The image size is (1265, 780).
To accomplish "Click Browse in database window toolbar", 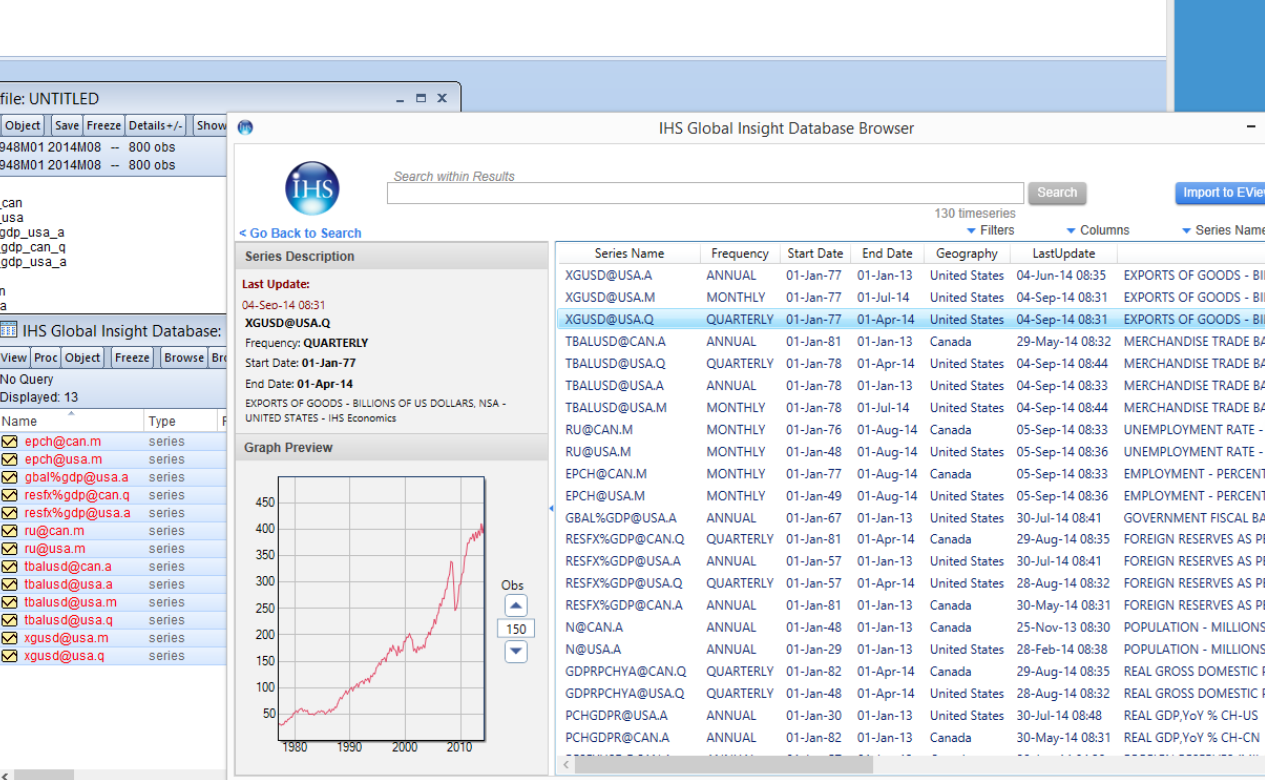I will [x=184, y=357].
